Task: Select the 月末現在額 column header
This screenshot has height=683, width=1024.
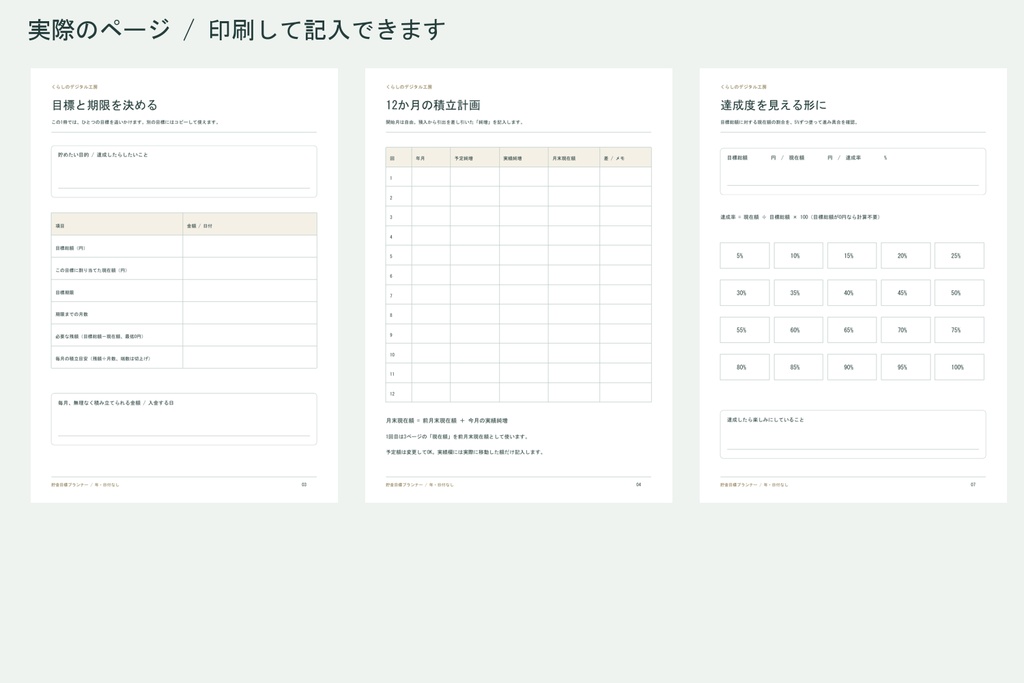Action: (574, 157)
